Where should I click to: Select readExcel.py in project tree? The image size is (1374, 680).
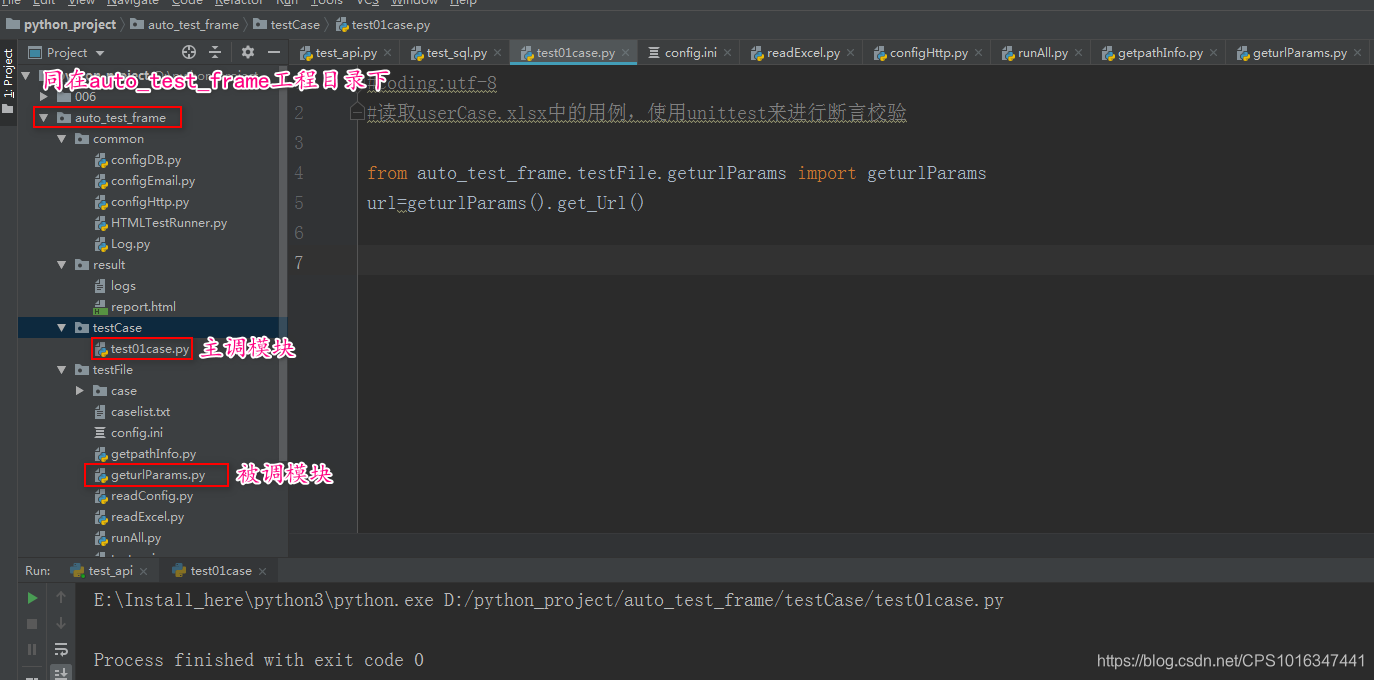[x=147, y=517]
